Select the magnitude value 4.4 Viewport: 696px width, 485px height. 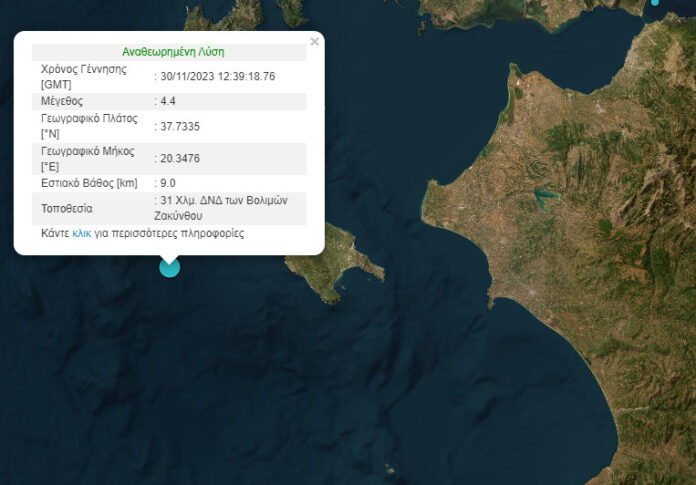point(168,101)
